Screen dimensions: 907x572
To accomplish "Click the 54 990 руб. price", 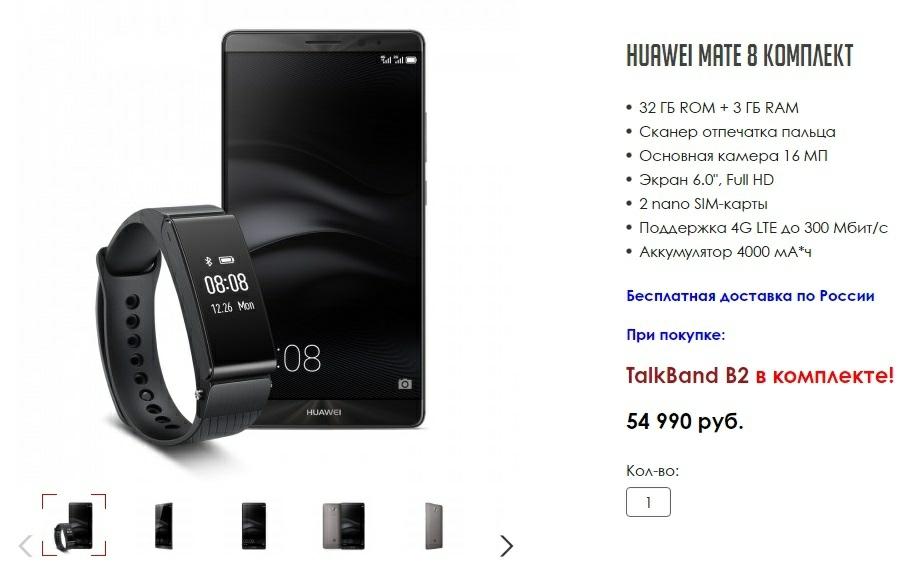I will [684, 421].
